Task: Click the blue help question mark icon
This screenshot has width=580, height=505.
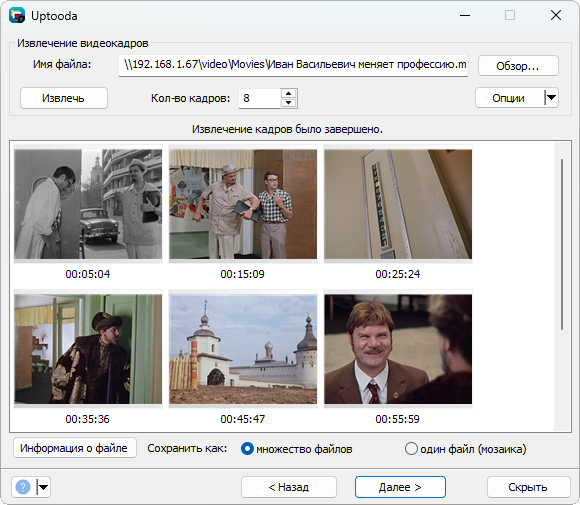Action: click(23, 487)
